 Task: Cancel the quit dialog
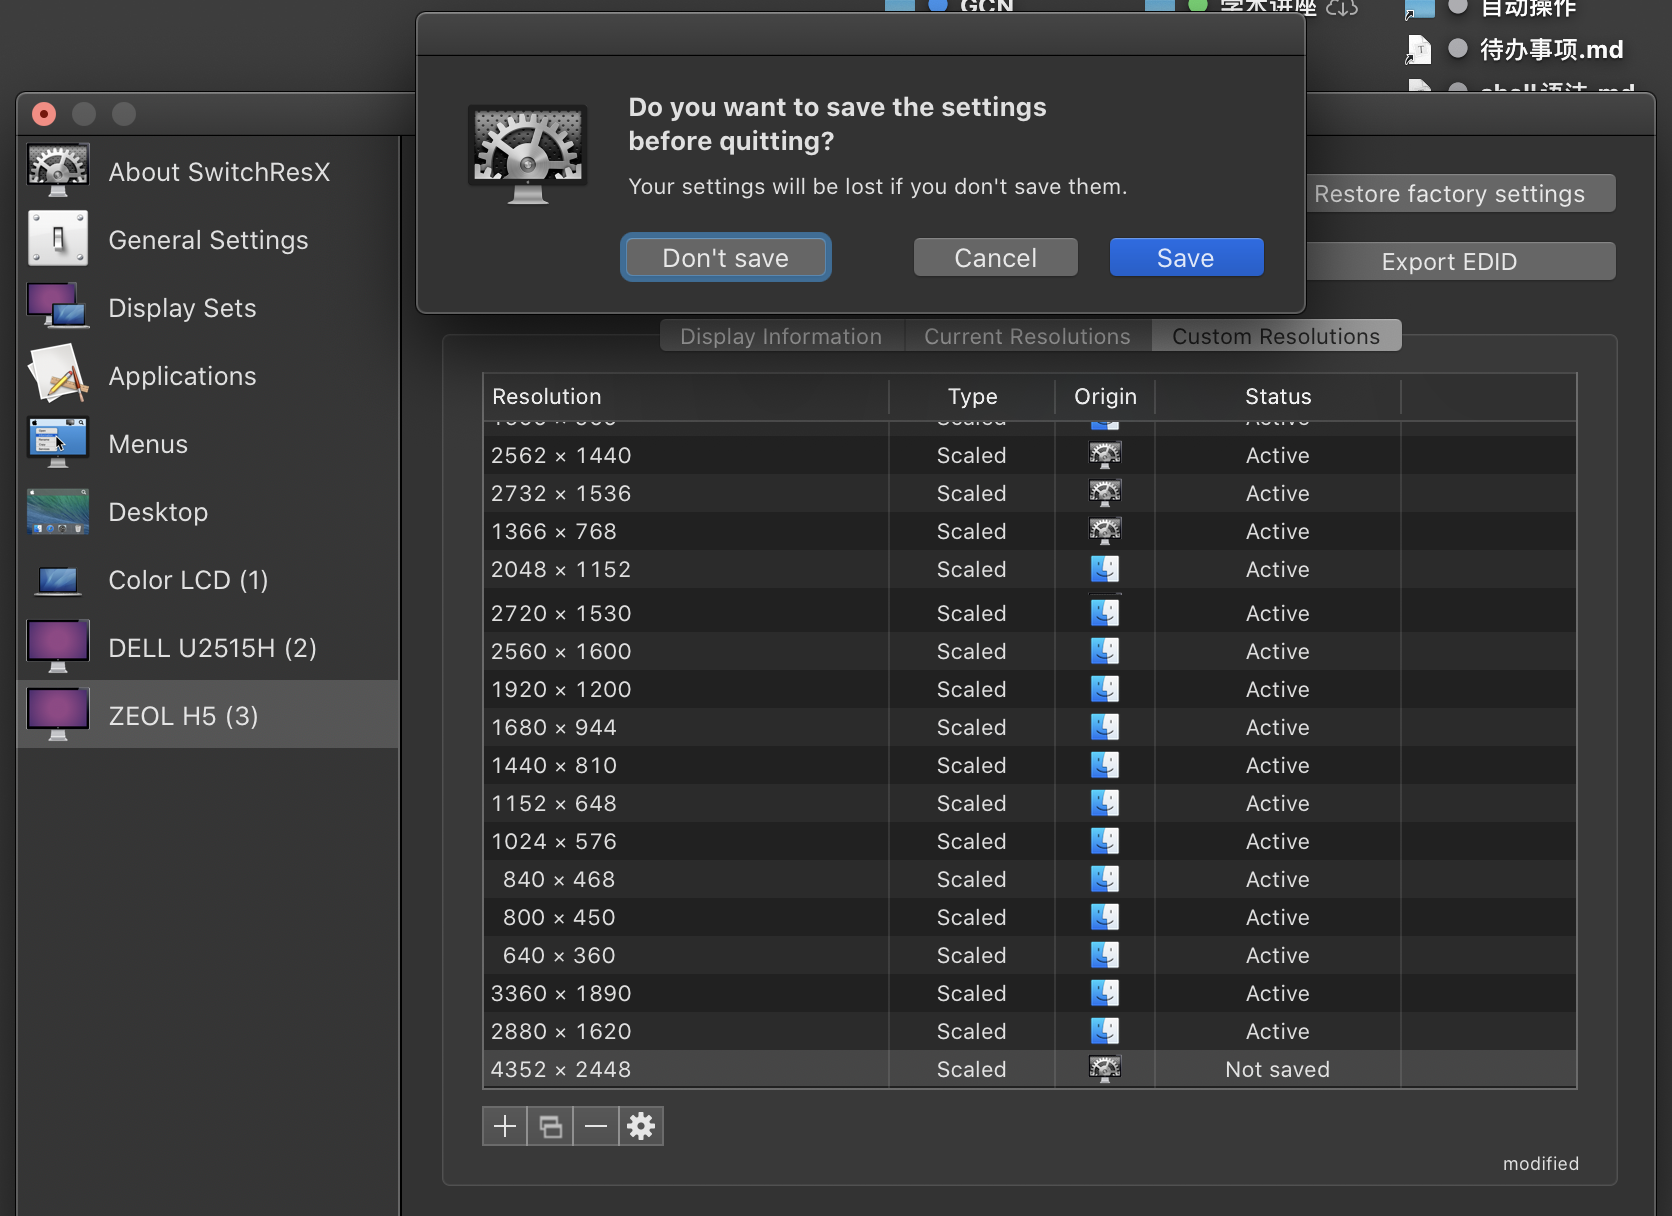(x=995, y=258)
